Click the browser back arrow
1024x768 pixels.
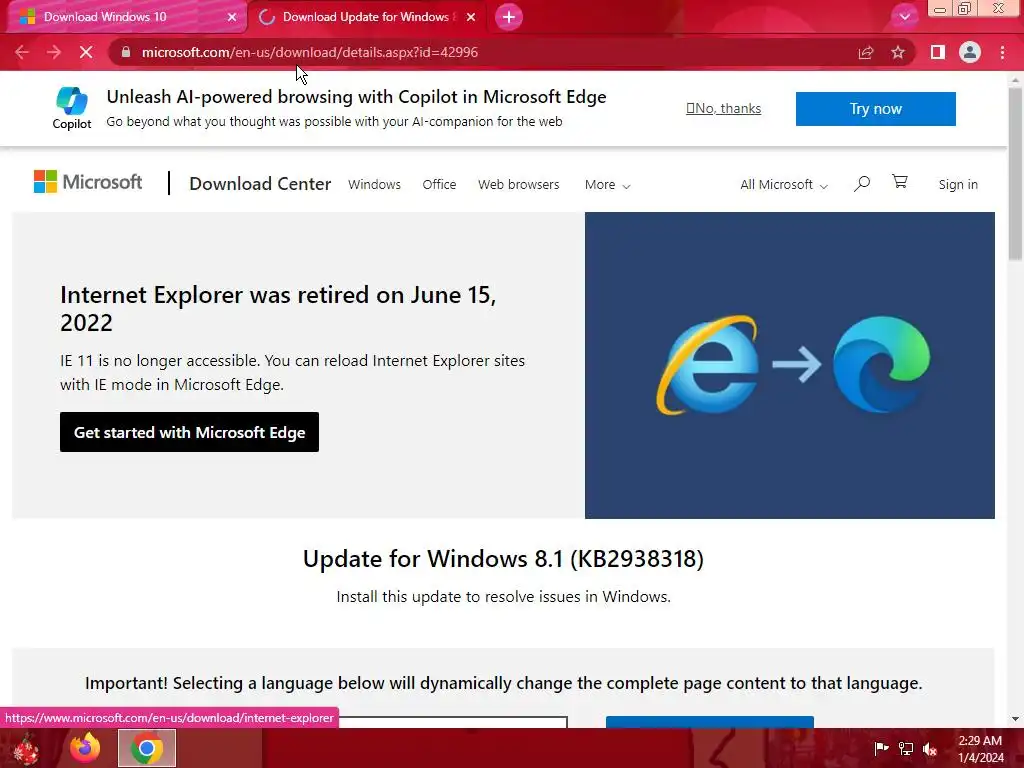tap(22, 52)
